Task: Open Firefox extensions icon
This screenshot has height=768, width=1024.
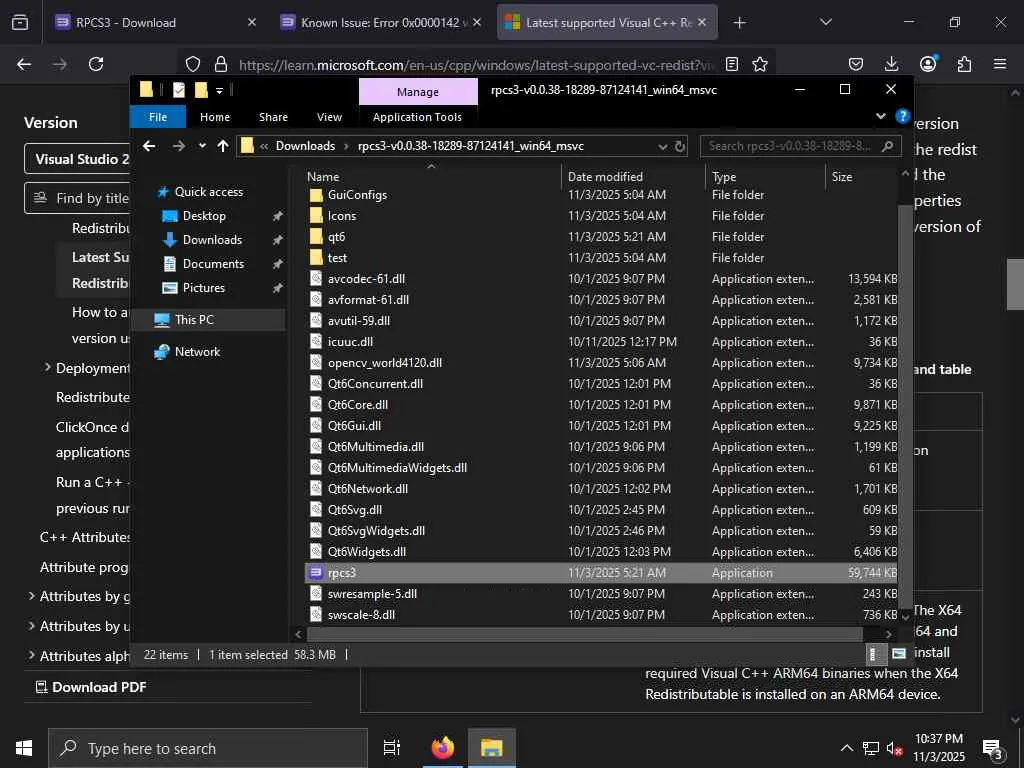Action: pyautogui.click(x=964, y=64)
